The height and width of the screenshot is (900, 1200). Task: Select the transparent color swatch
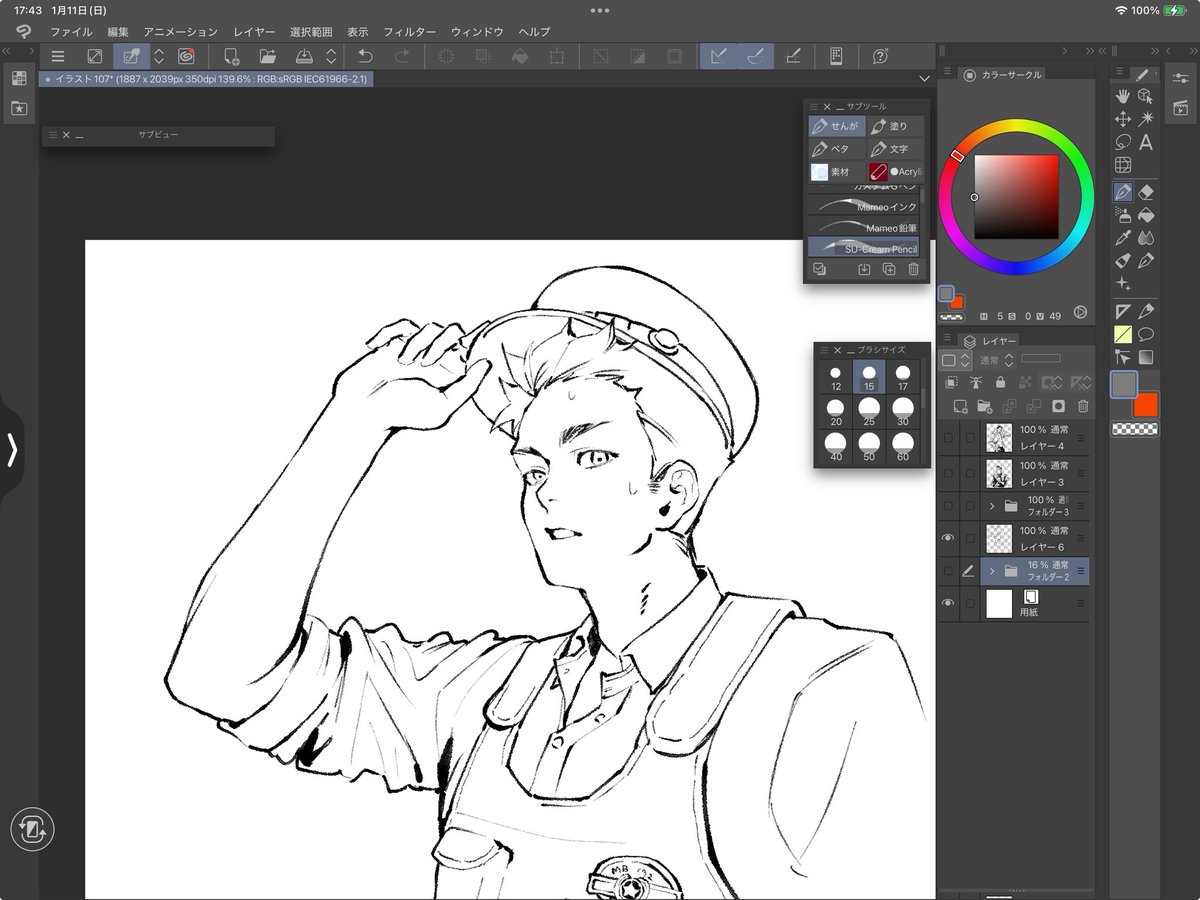click(x=1135, y=430)
